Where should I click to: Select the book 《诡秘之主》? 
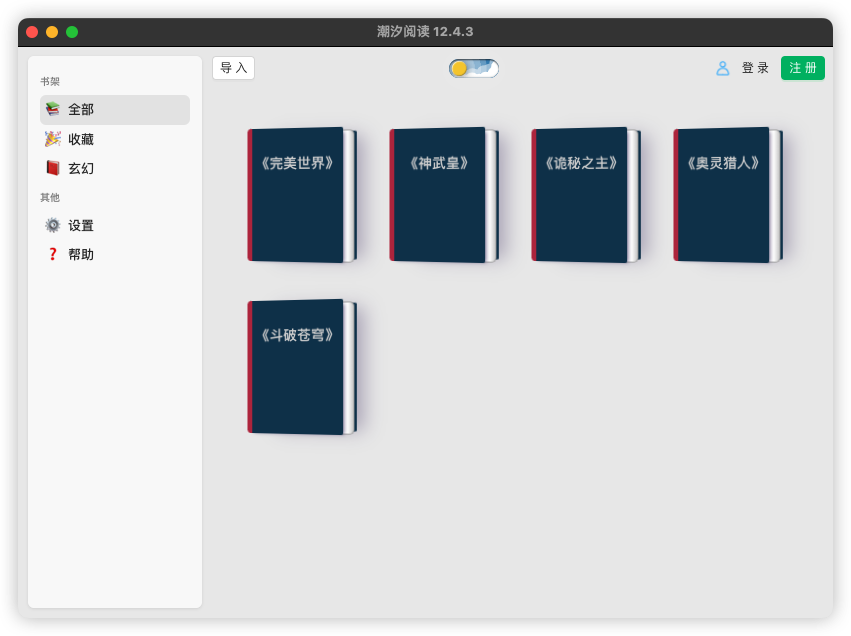[x=583, y=195]
